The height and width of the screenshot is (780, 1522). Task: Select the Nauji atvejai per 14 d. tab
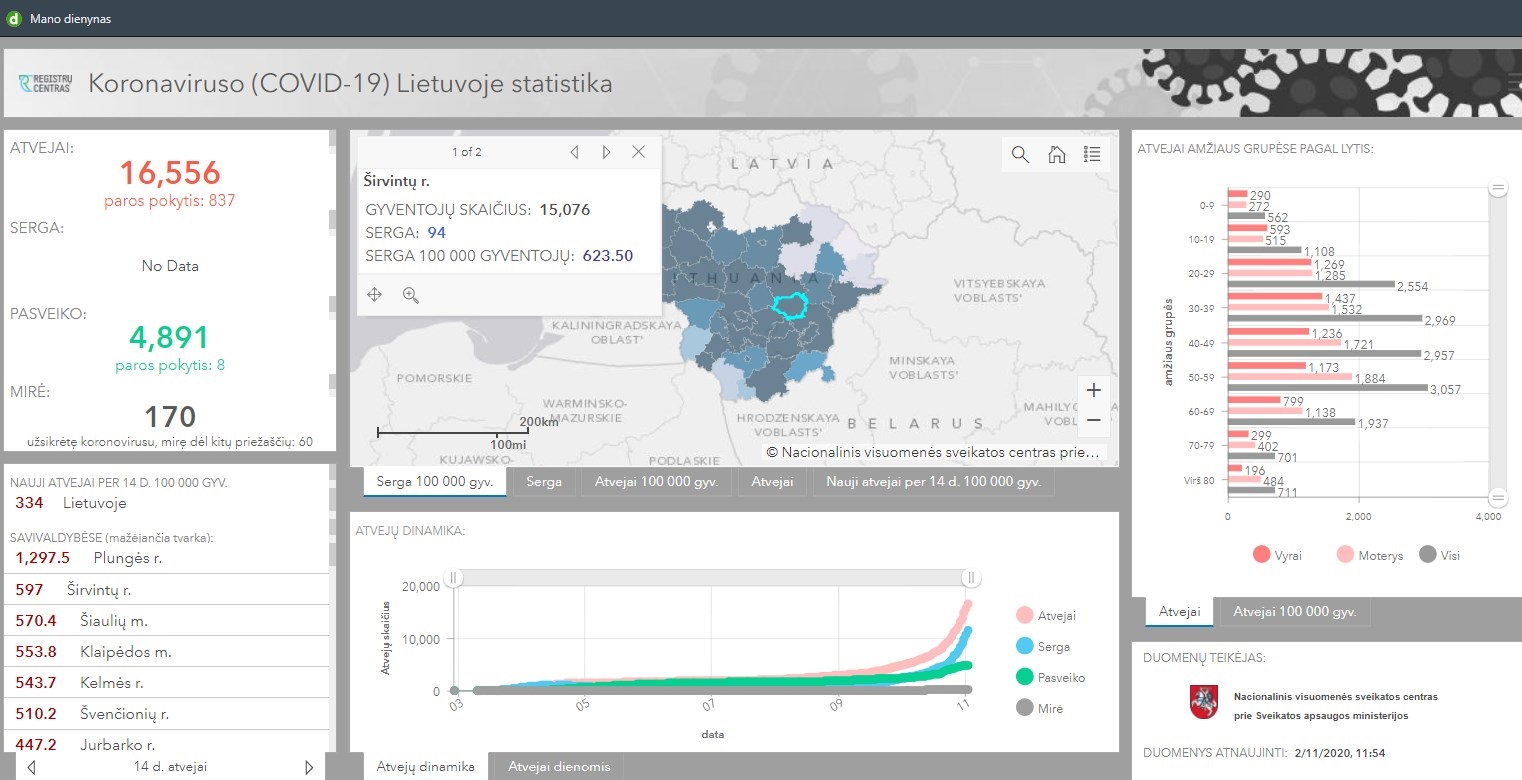(x=933, y=482)
